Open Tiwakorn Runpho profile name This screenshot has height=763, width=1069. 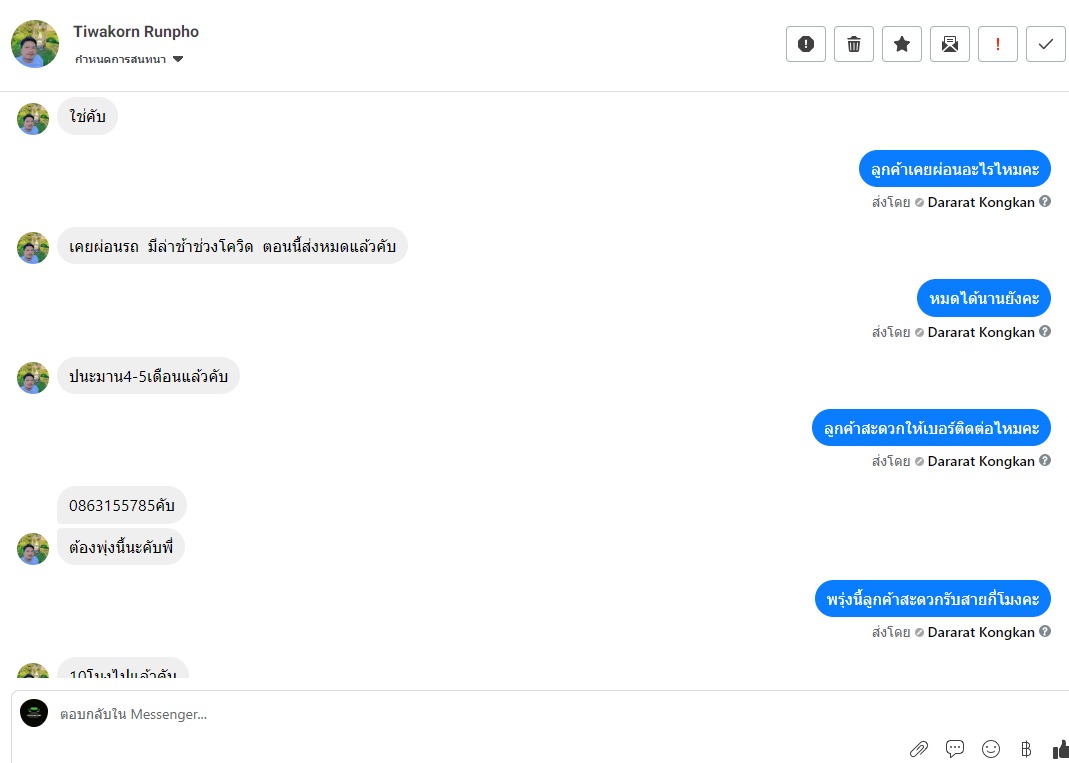tap(136, 32)
